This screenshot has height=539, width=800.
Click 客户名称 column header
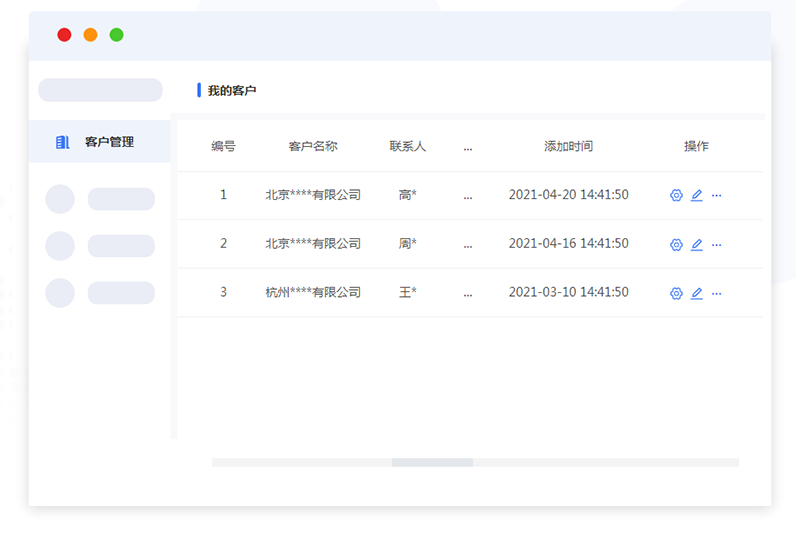pyautogui.click(x=313, y=146)
